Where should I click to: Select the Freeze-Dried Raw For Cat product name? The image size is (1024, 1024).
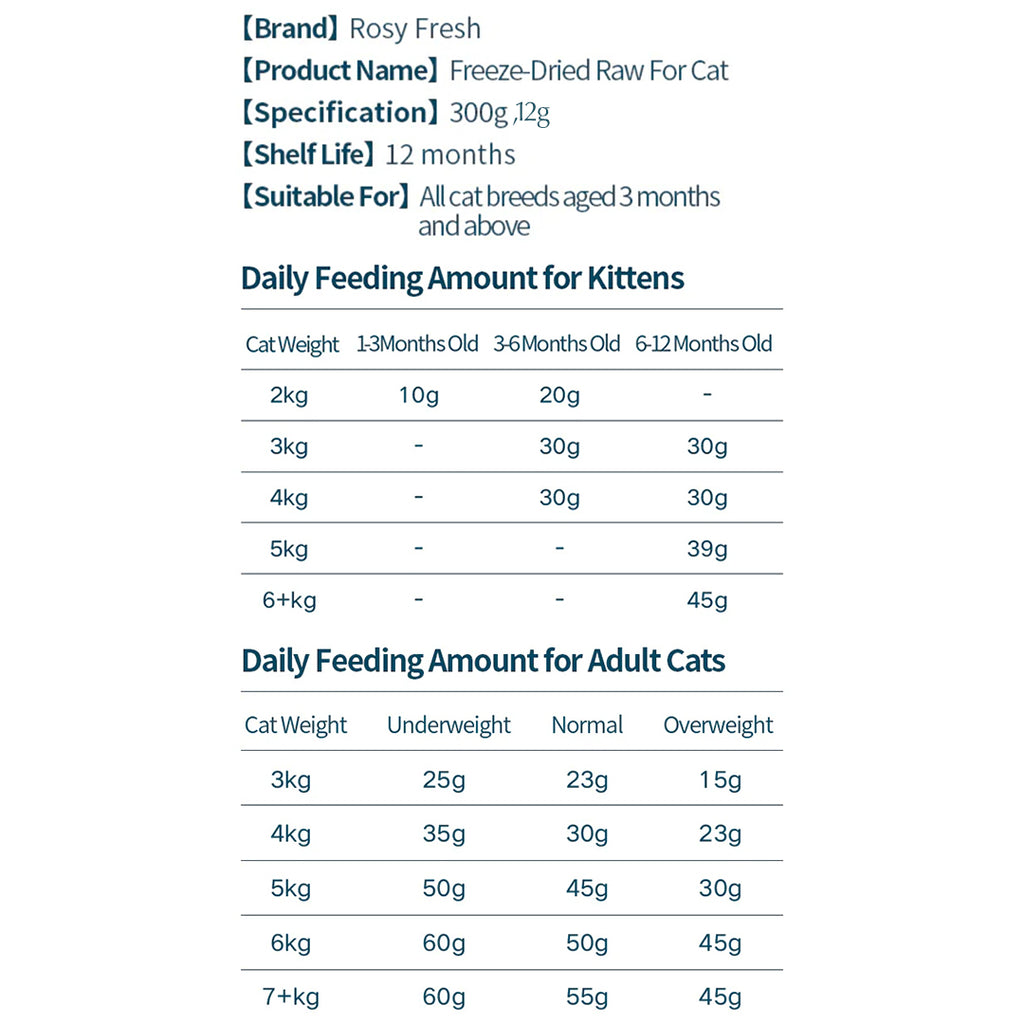(x=588, y=71)
